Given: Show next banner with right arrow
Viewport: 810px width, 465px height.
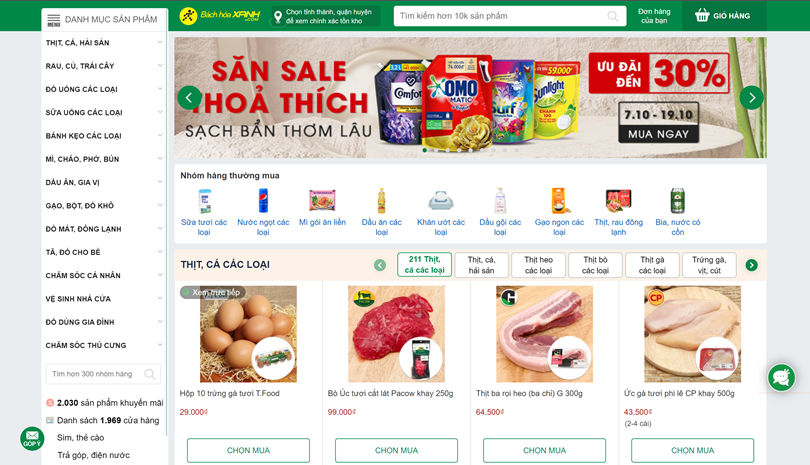Looking at the screenshot, I should point(752,97).
